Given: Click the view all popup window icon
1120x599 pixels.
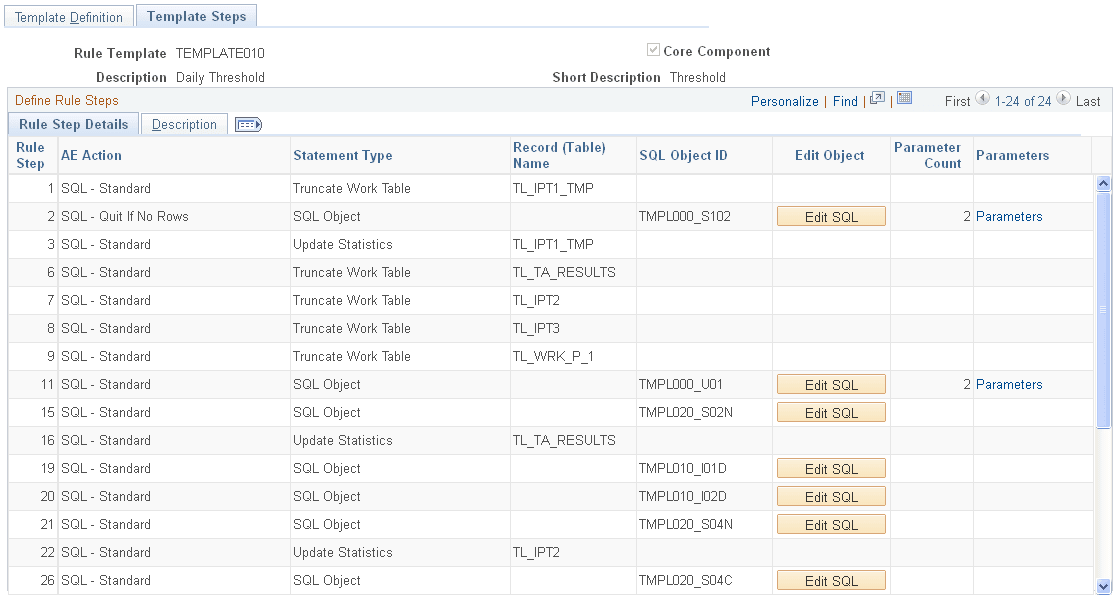Looking at the screenshot, I should pyautogui.click(x=877, y=99).
